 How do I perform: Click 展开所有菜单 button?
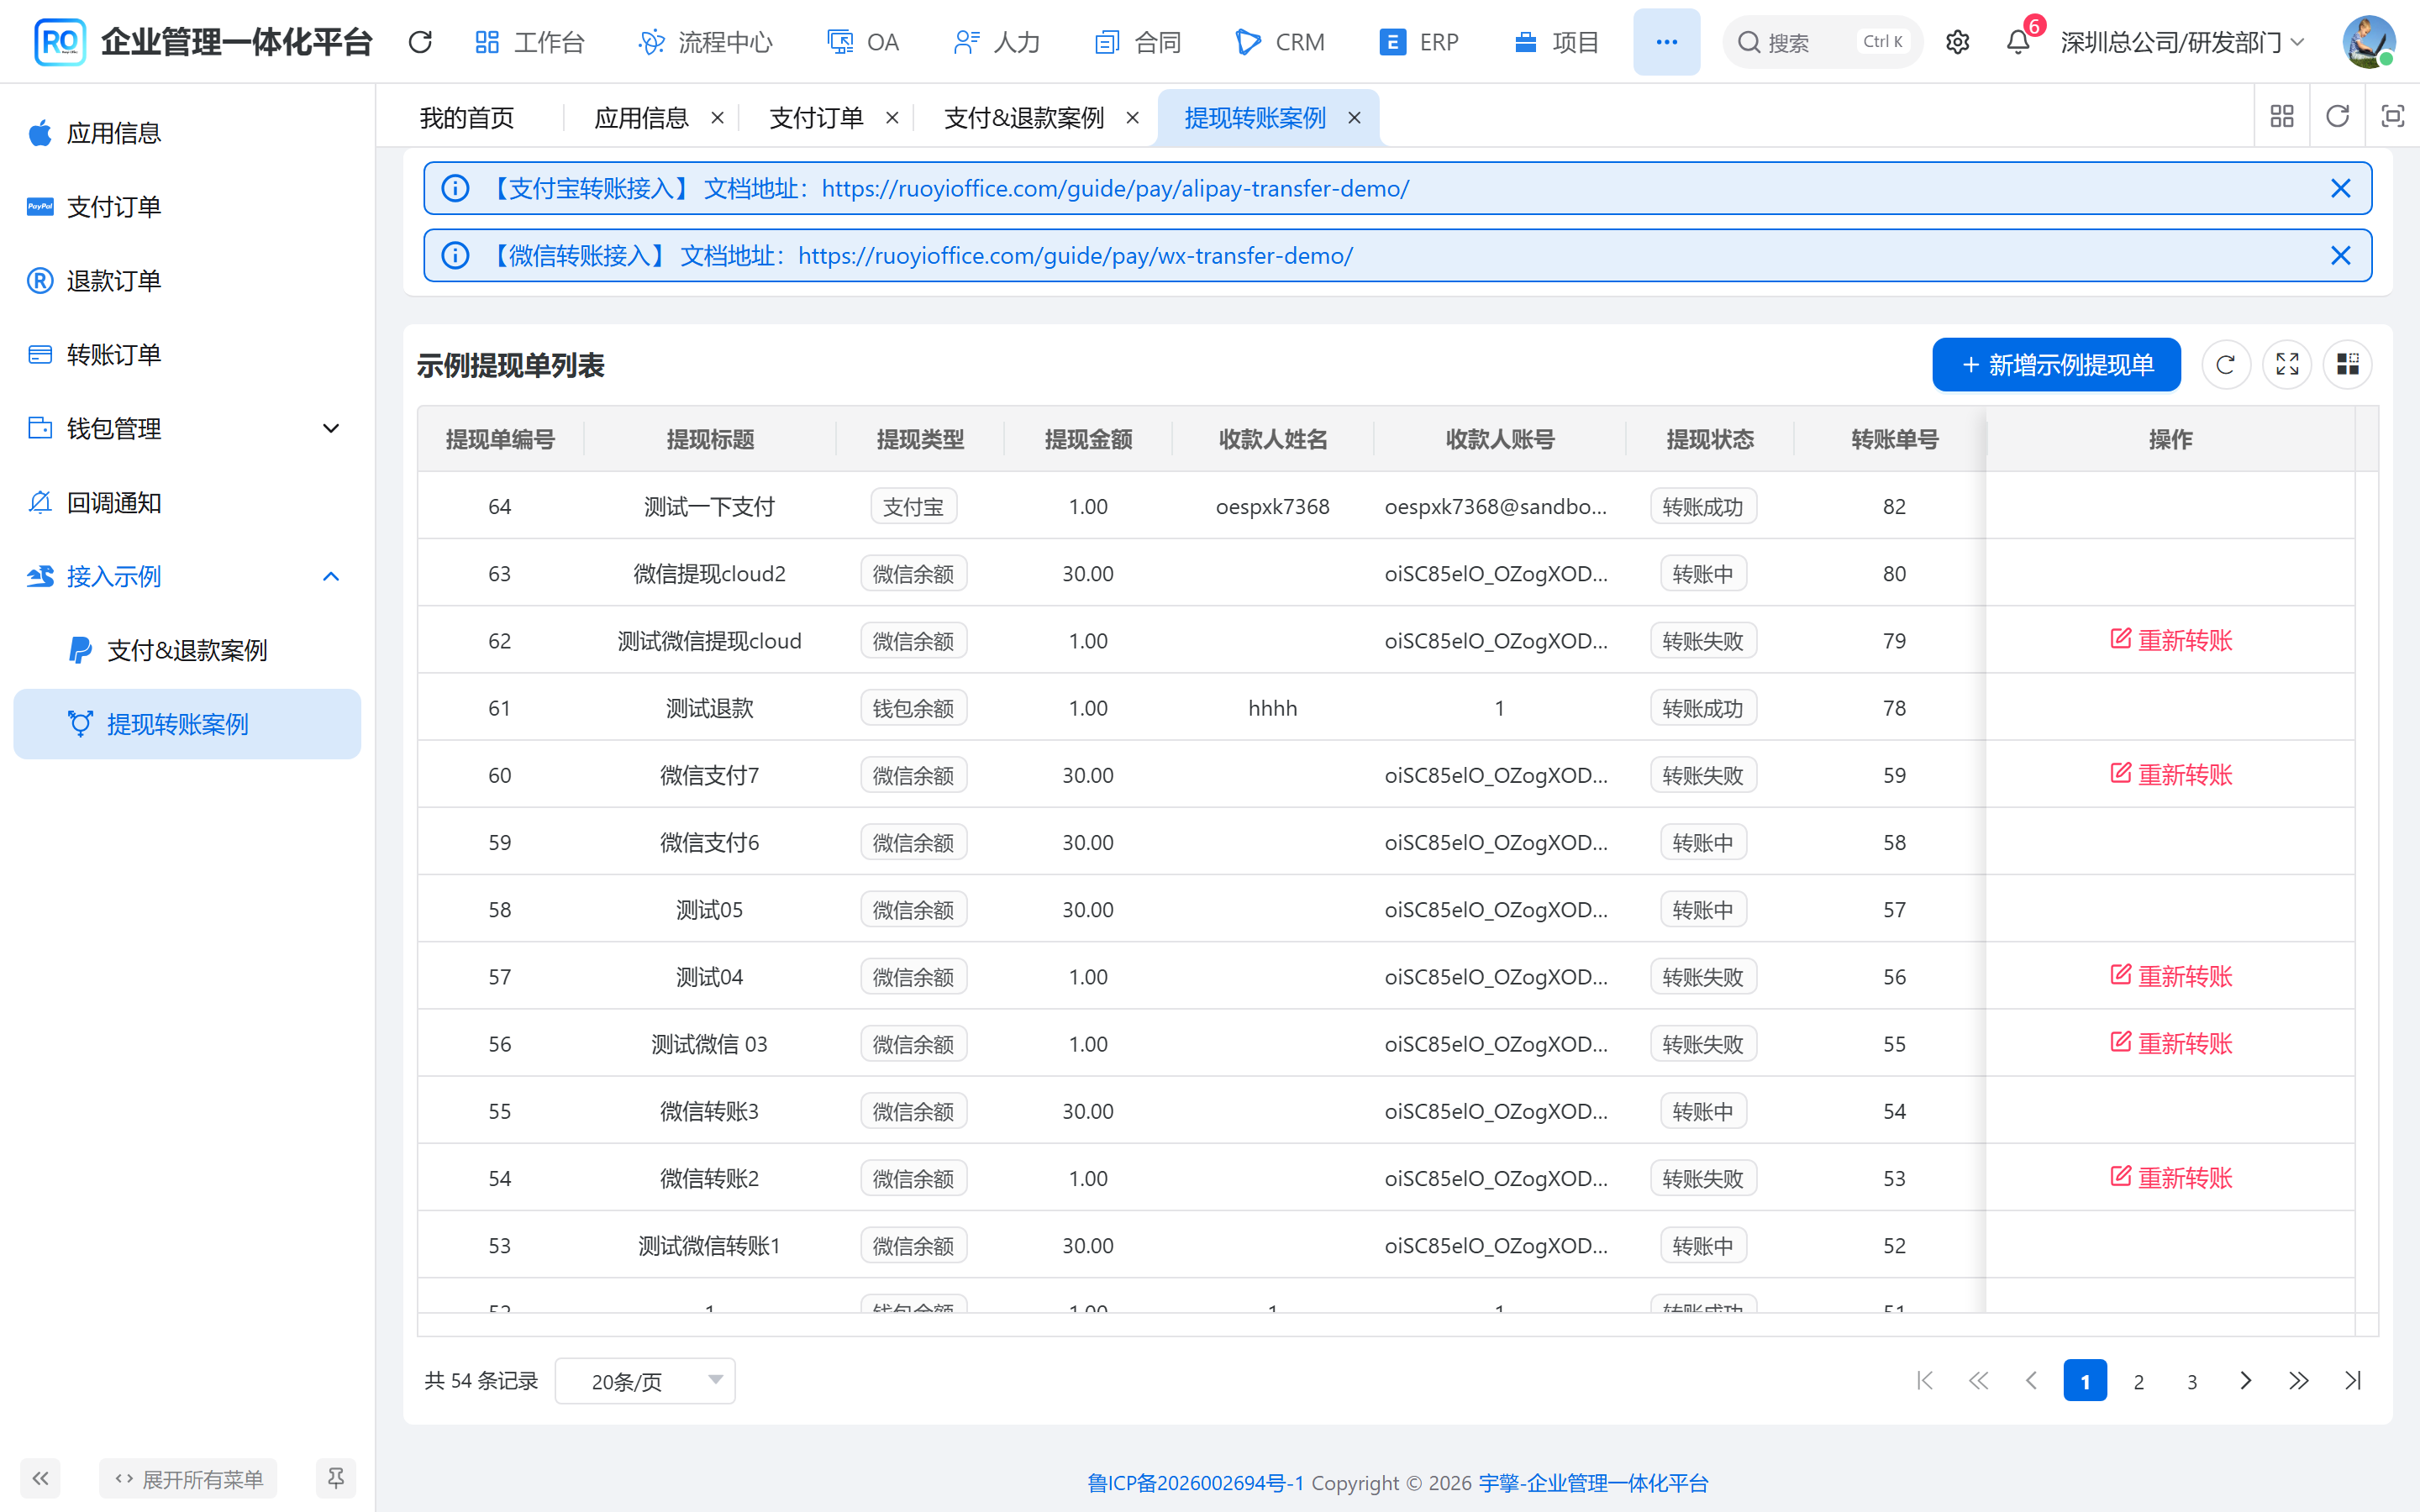(188, 1478)
